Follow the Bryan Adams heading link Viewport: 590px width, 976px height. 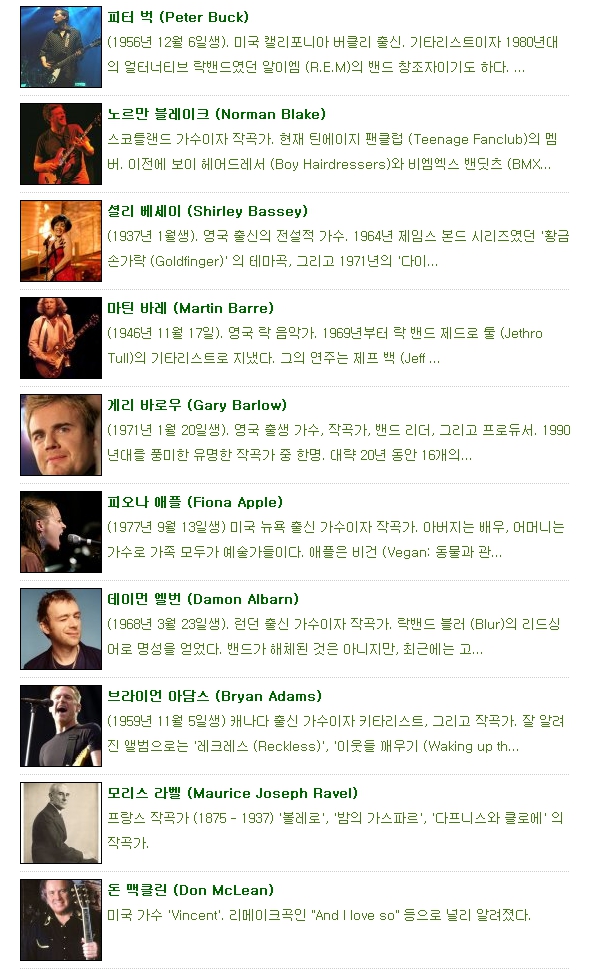(x=215, y=697)
